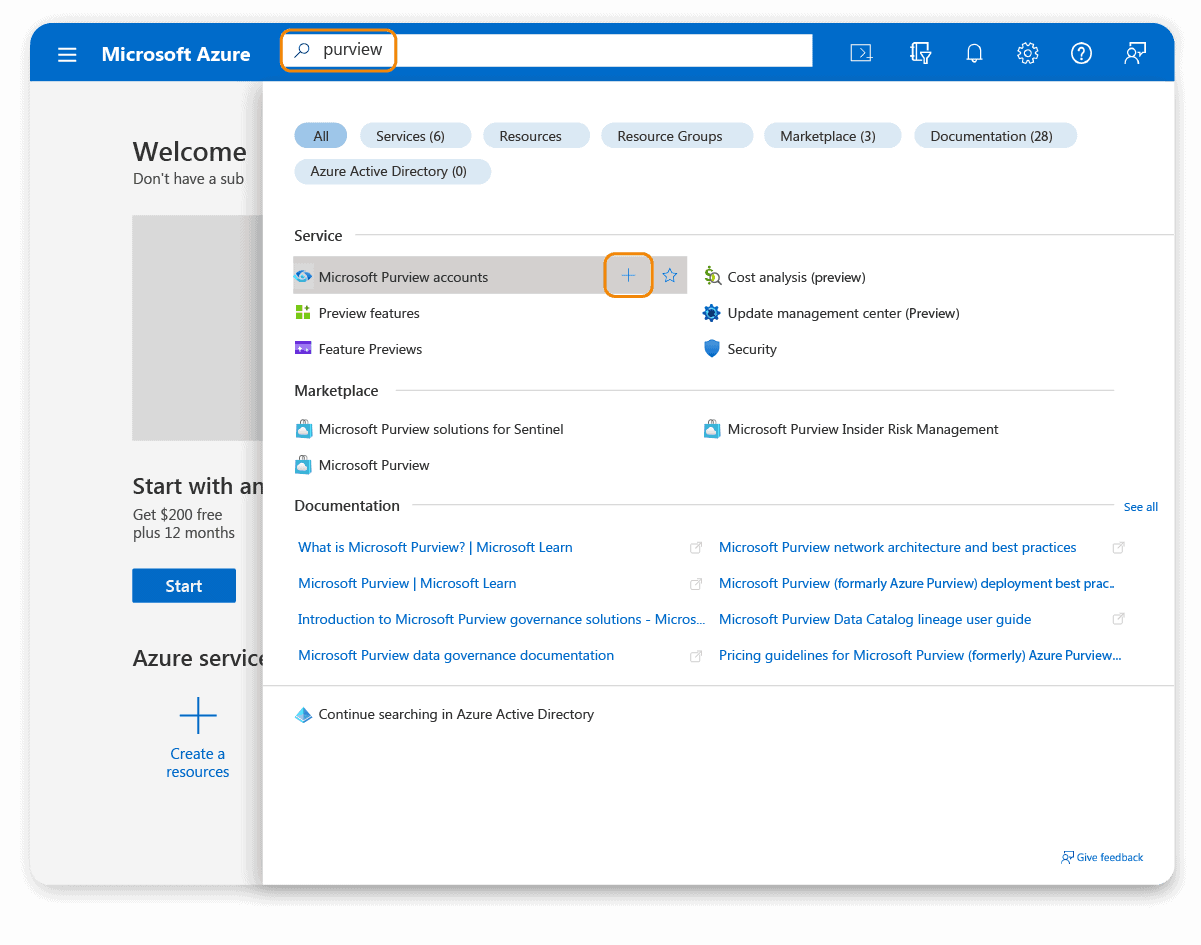Select the Microsoft Purview accounts service
Screen dimensions: 1201x945
pos(403,276)
